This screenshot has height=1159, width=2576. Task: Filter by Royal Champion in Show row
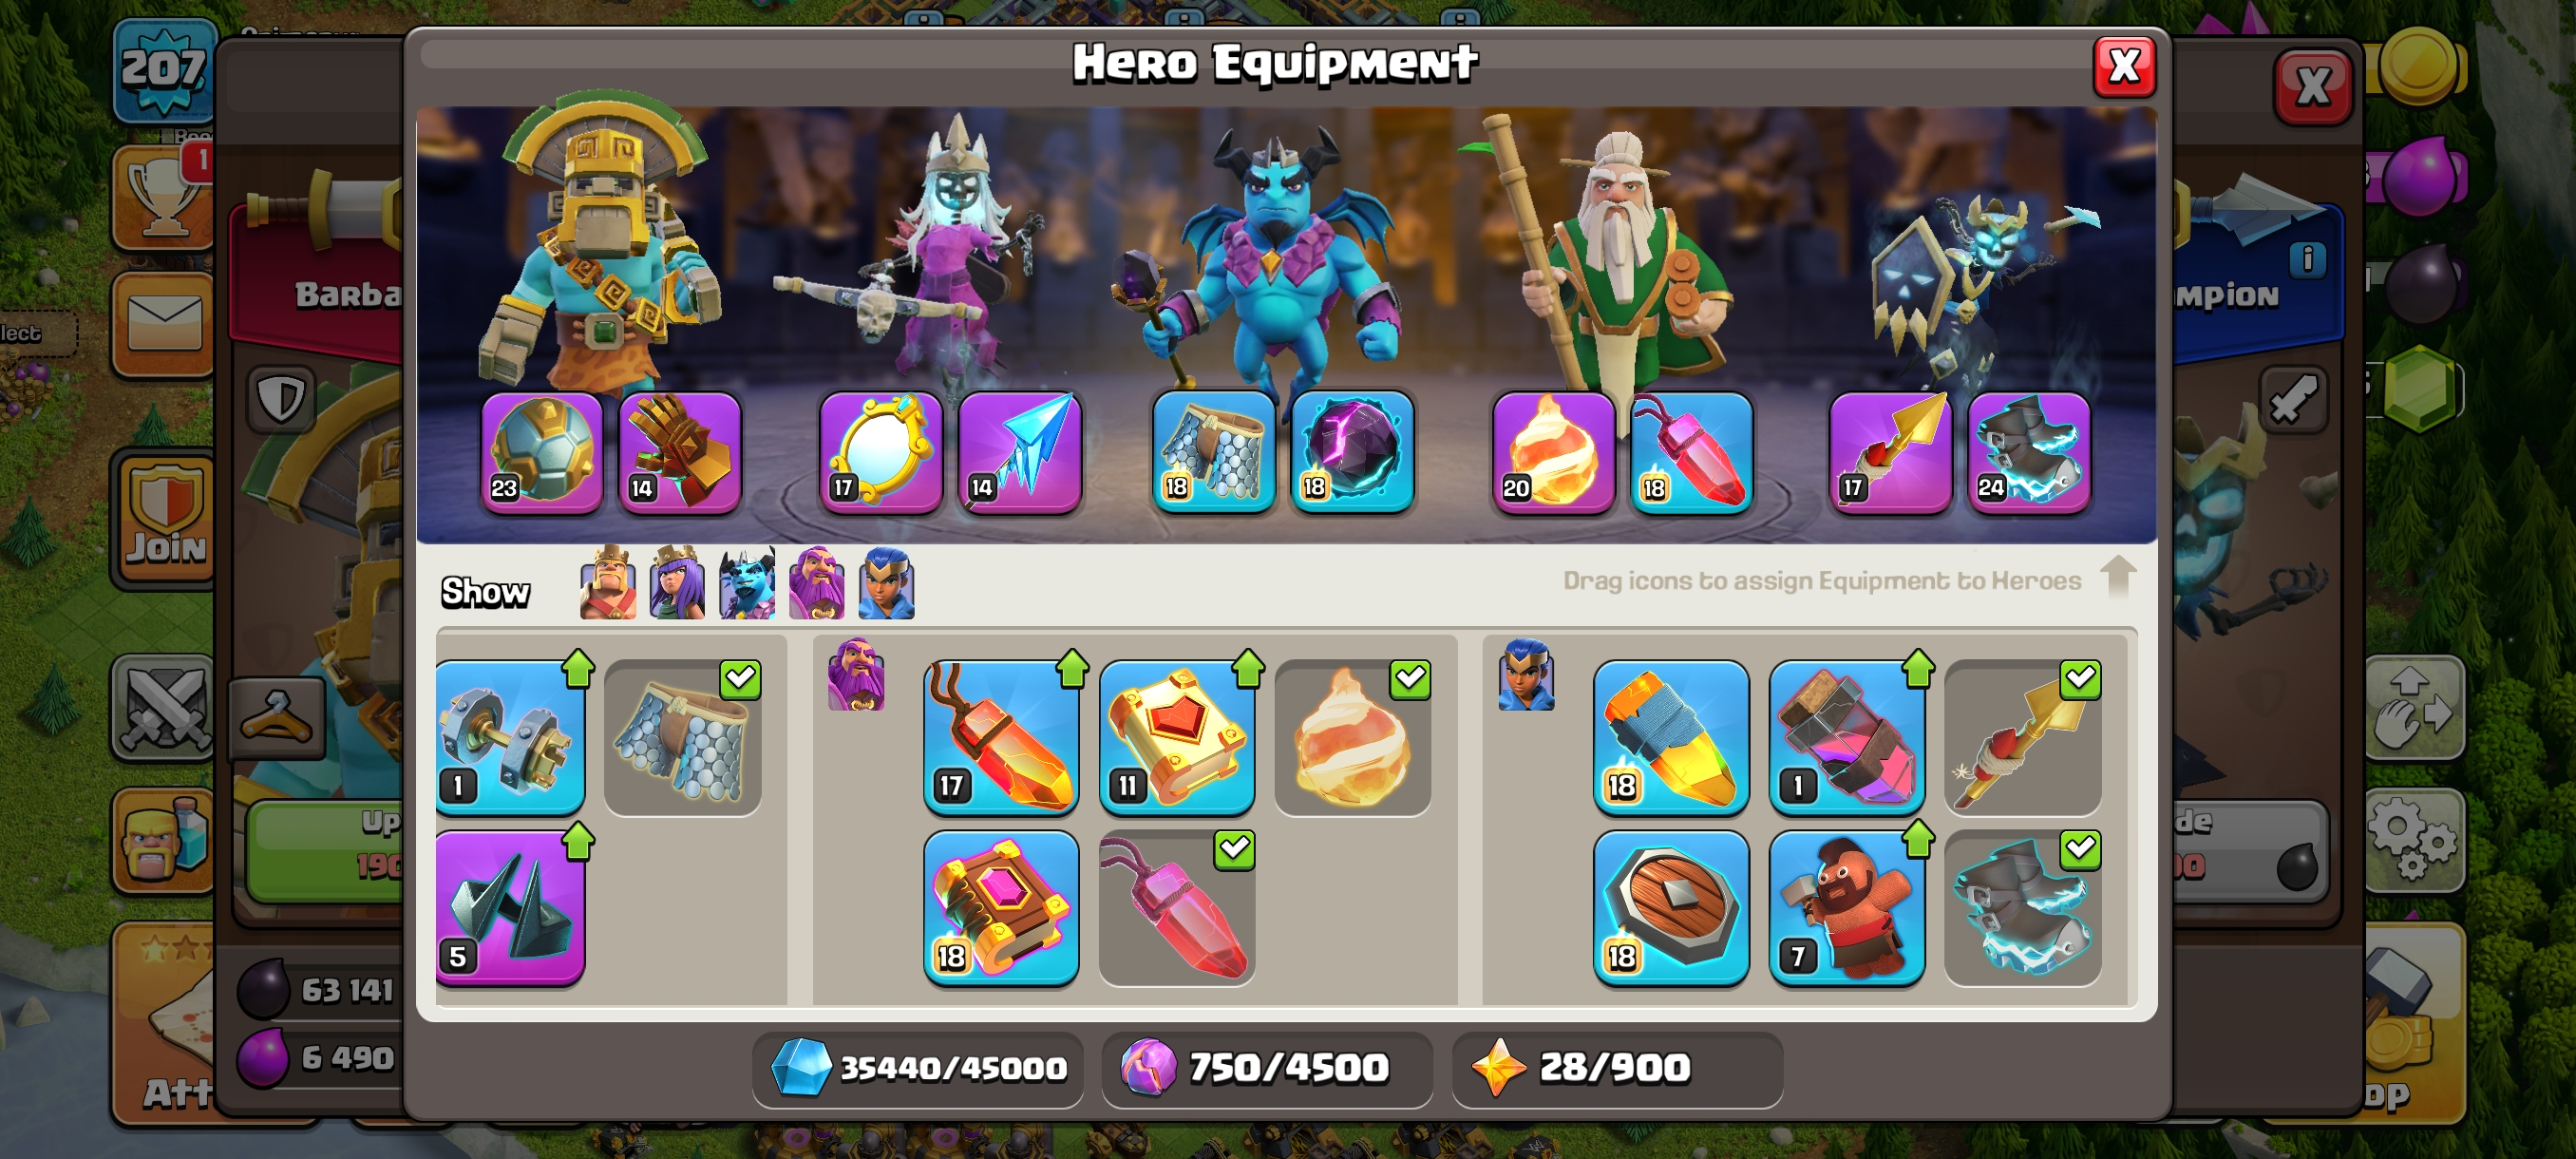(886, 583)
